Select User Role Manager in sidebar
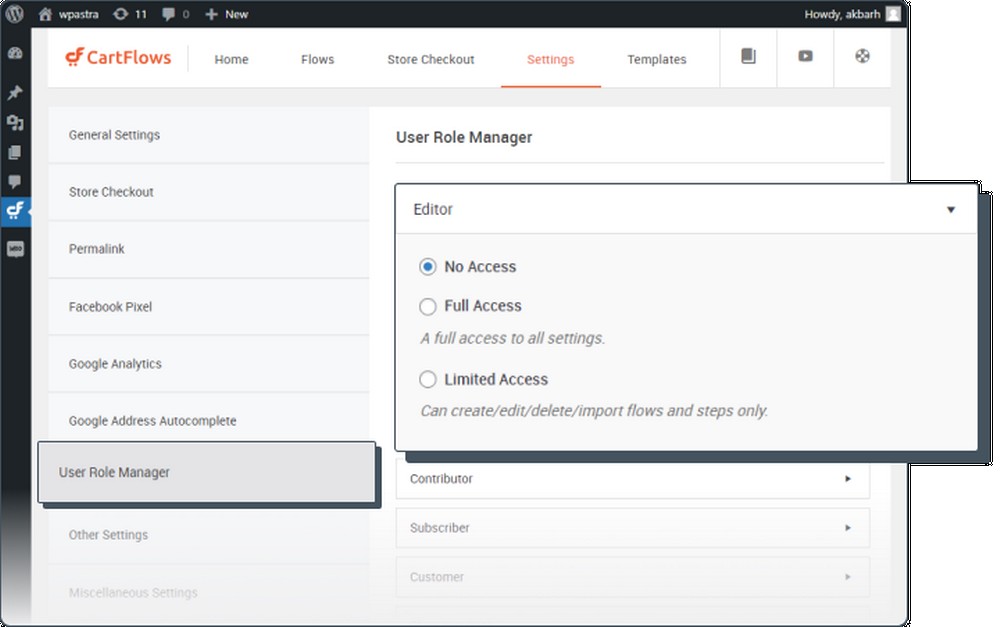This screenshot has width=1000, height=627. click(207, 472)
